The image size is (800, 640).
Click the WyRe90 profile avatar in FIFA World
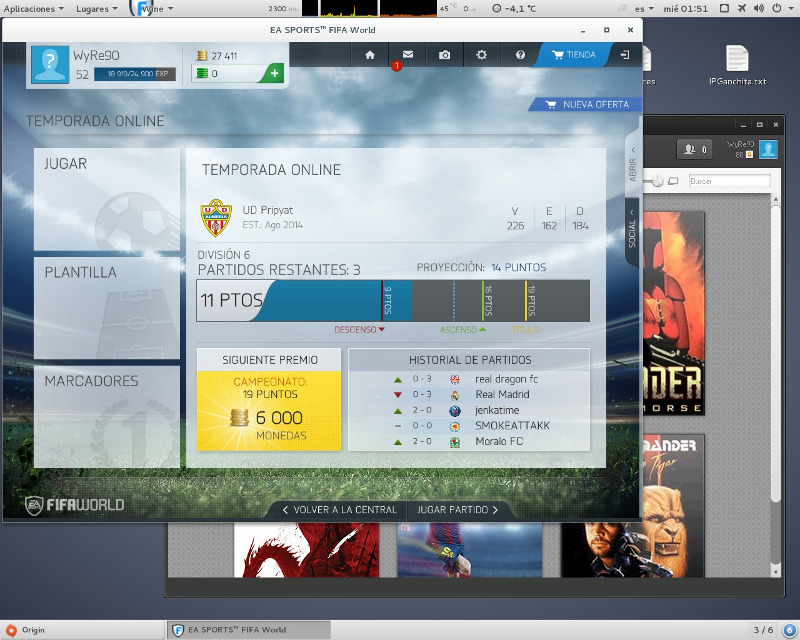(x=49, y=64)
